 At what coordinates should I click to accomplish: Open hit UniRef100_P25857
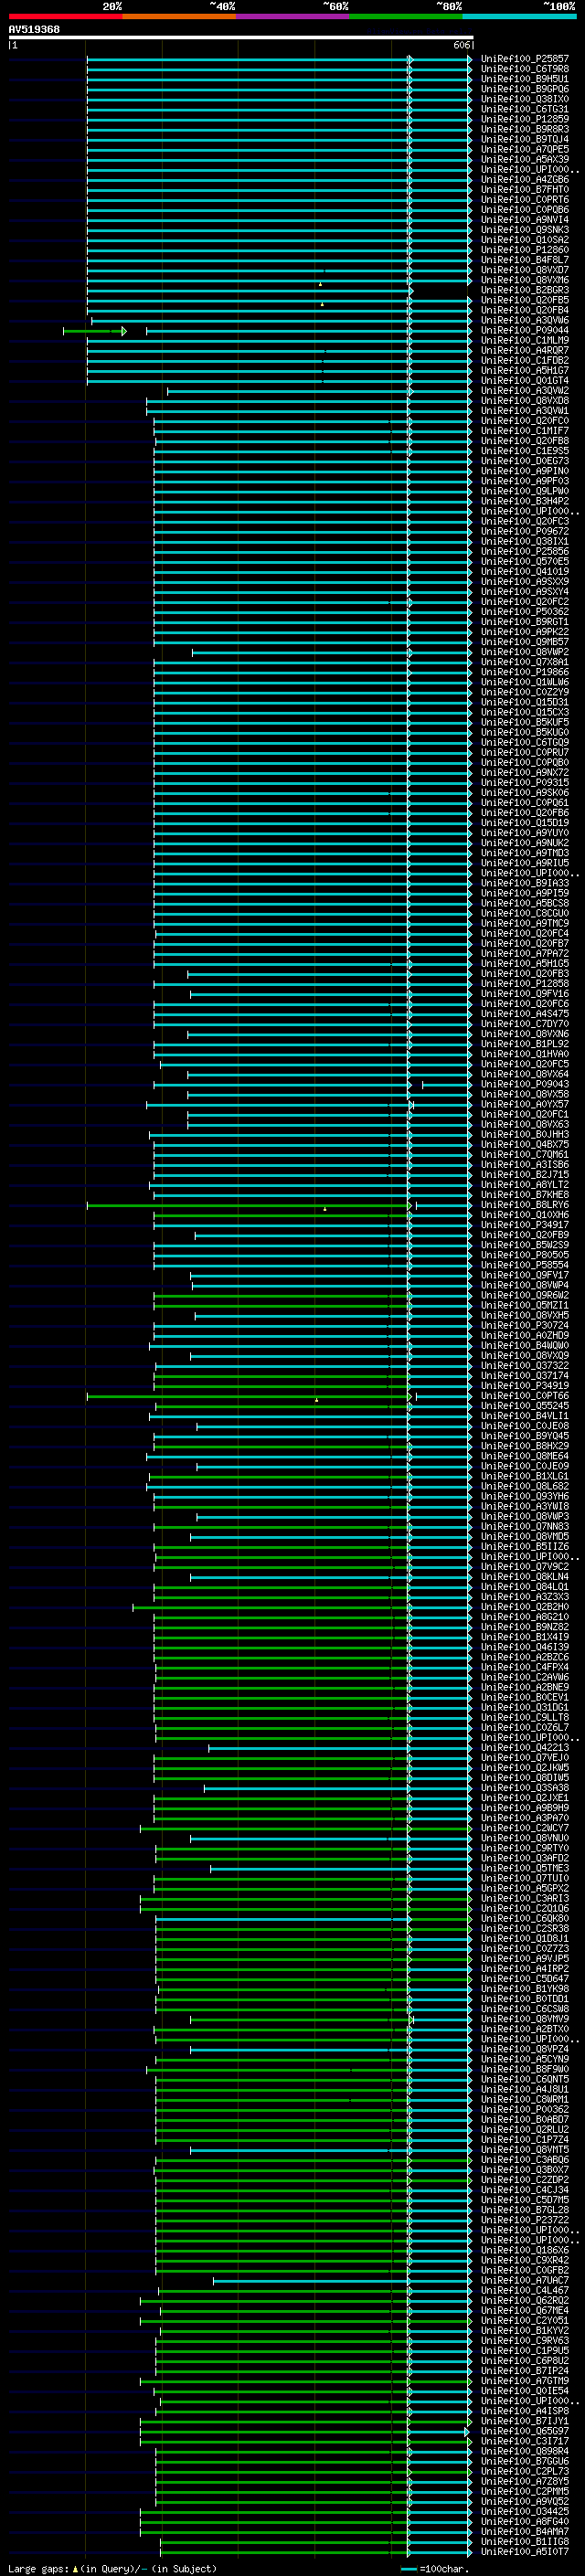coord(524,59)
